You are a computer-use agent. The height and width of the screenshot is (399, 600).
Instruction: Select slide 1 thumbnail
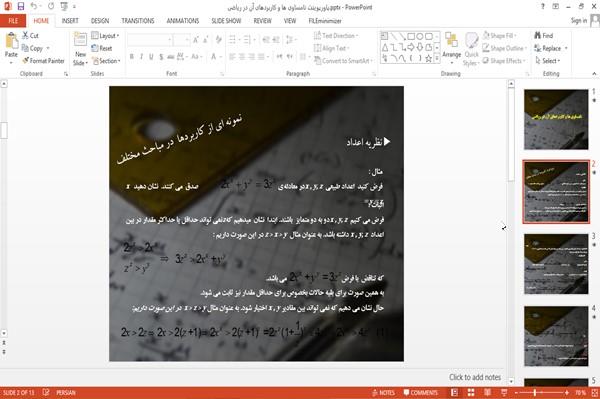tap(556, 119)
